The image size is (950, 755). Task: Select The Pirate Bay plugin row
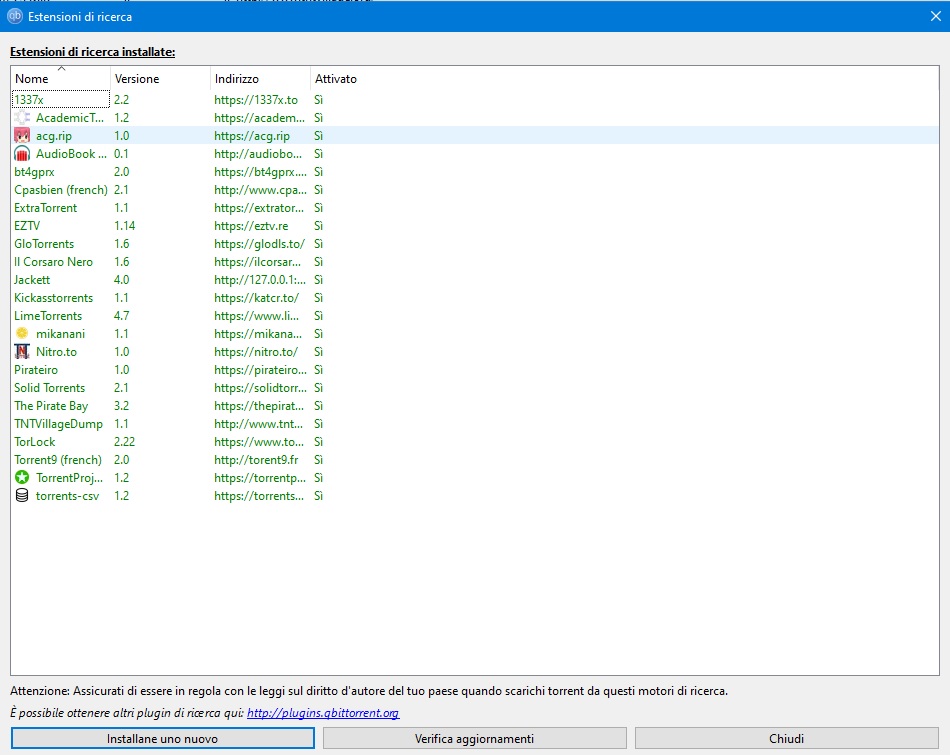474,406
